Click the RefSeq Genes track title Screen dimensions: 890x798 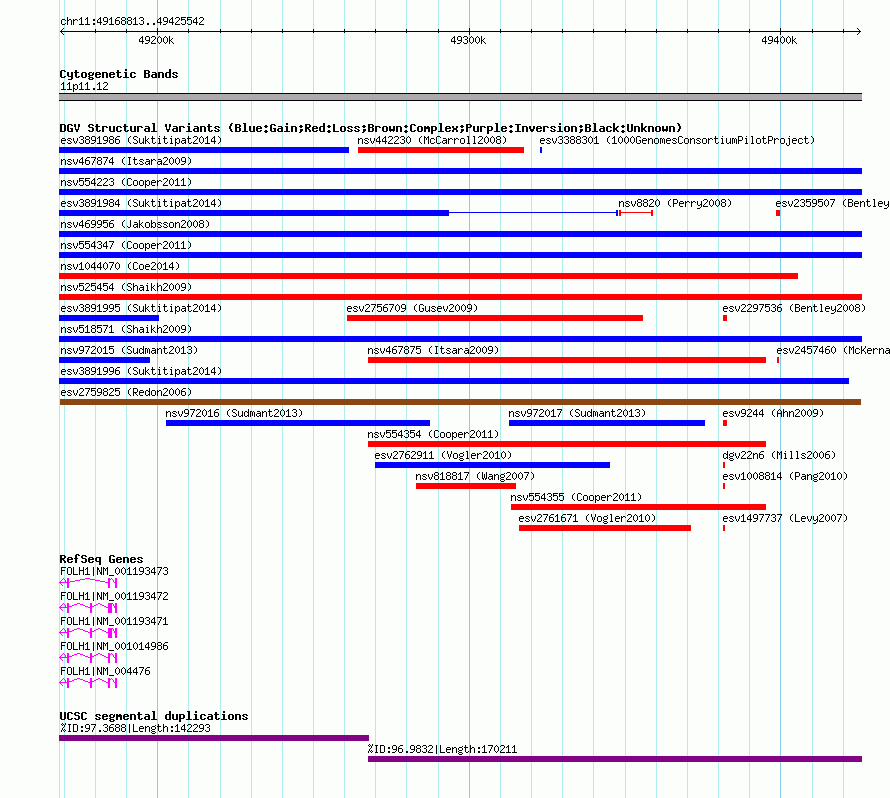point(101,559)
